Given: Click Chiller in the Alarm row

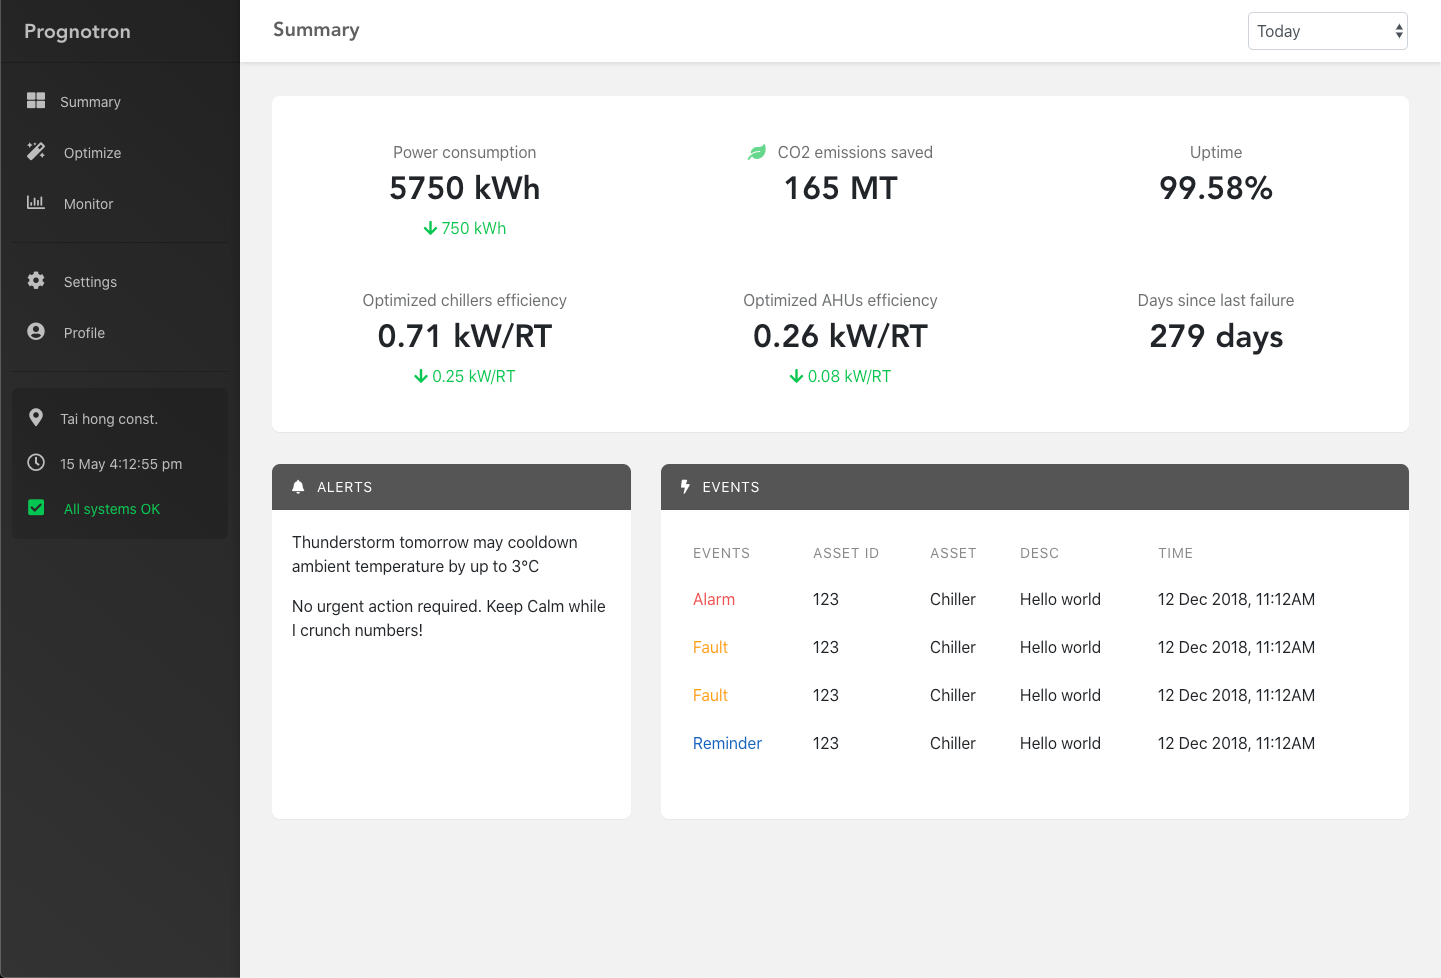Looking at the screenshot, I should coord(953,599).
